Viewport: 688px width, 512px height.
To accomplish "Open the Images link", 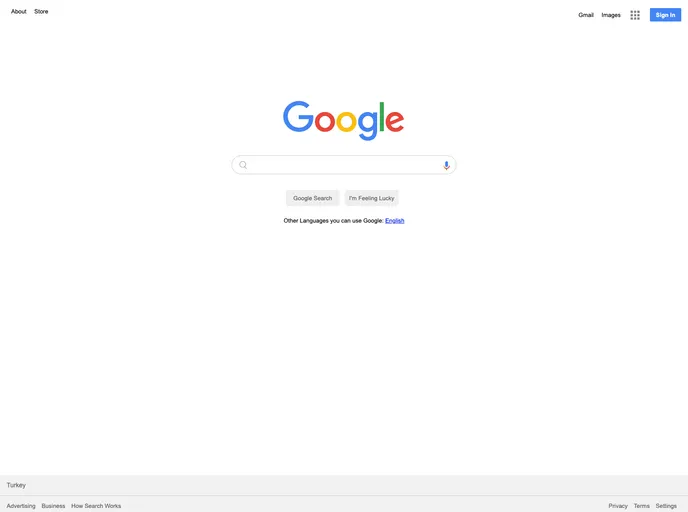I will pyautogui.click(x=611, y=15).
